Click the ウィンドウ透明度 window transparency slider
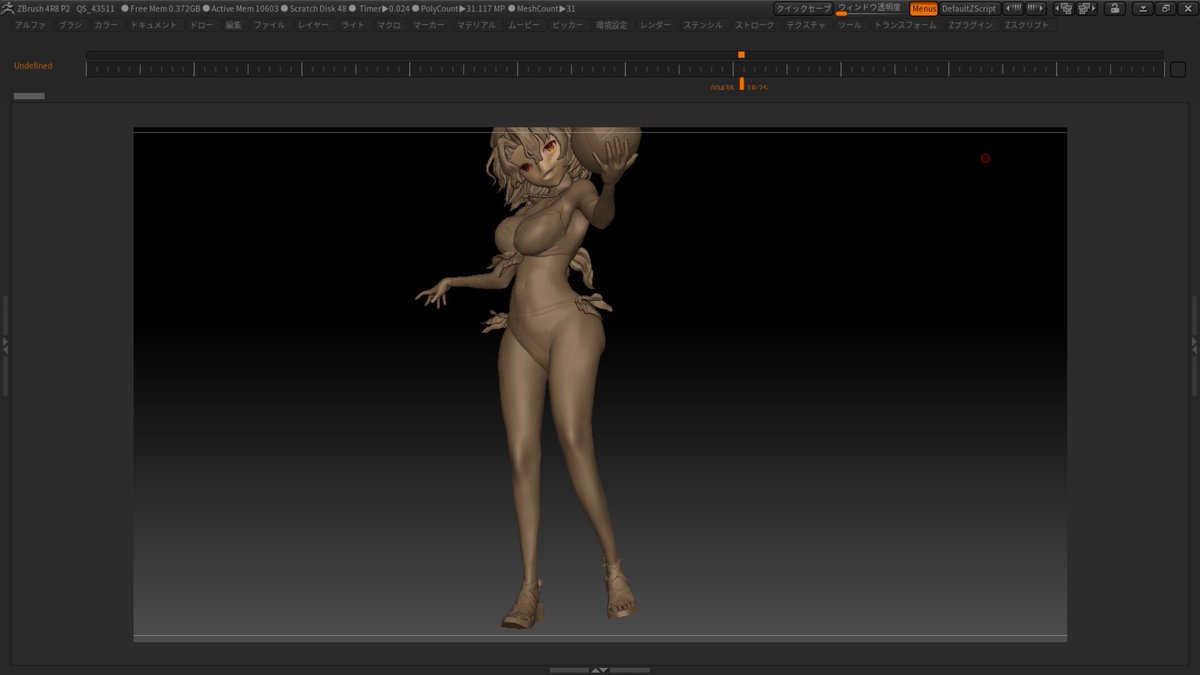Screen dimensions: 1200x675 869,8
